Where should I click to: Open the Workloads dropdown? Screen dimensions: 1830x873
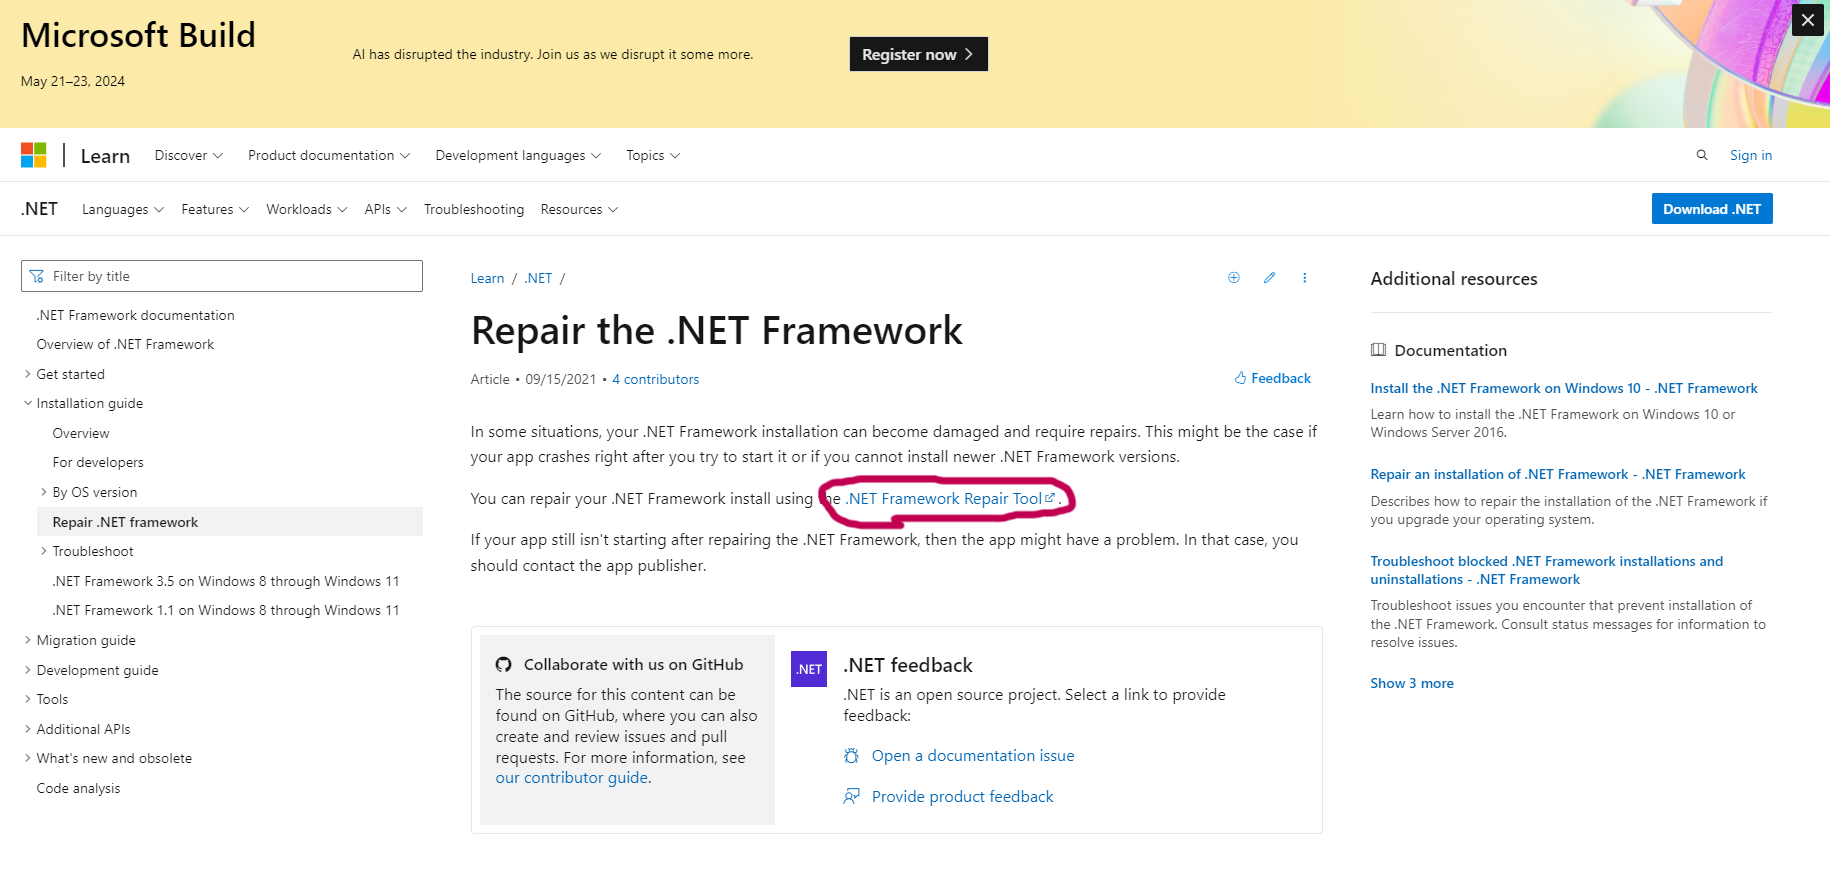pos(307,209)
